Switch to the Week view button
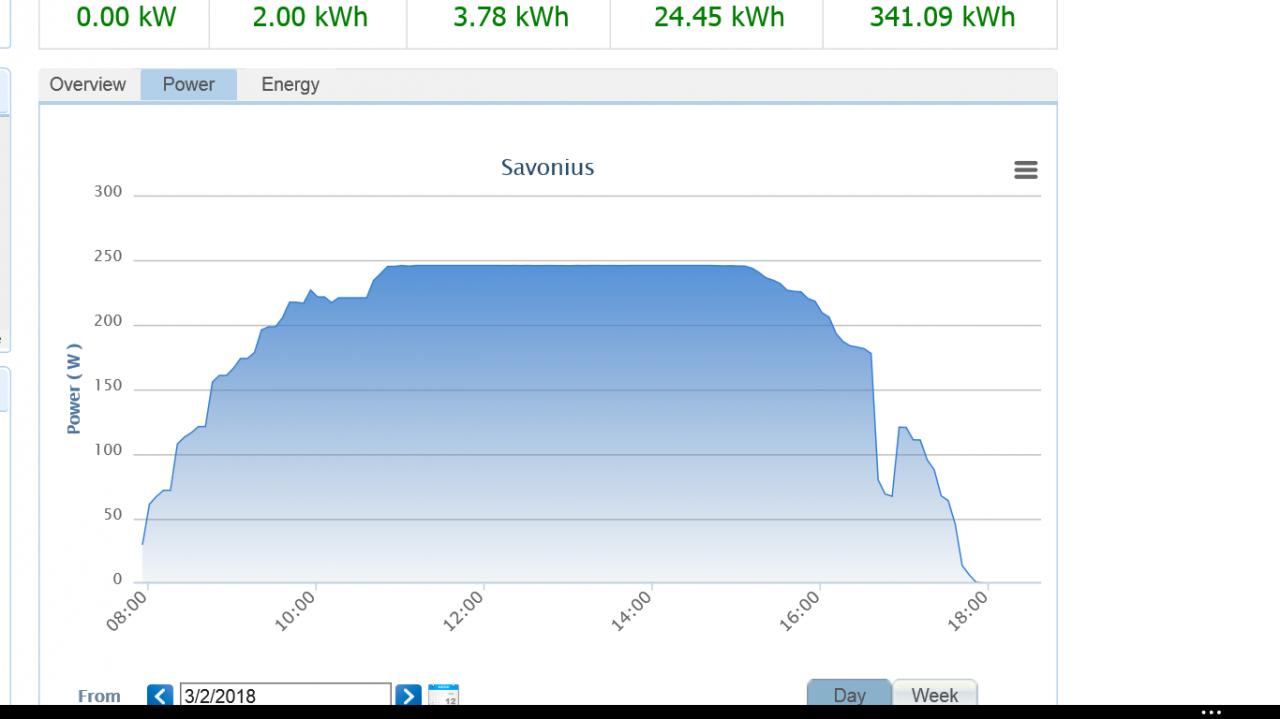 point(934,694)
